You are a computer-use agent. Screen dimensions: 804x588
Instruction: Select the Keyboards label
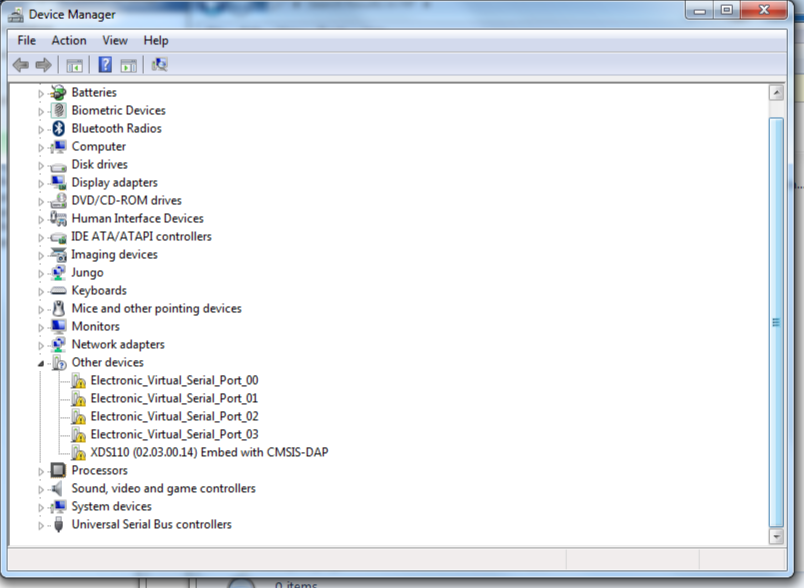pyautogui.click(x=99, y=291)
